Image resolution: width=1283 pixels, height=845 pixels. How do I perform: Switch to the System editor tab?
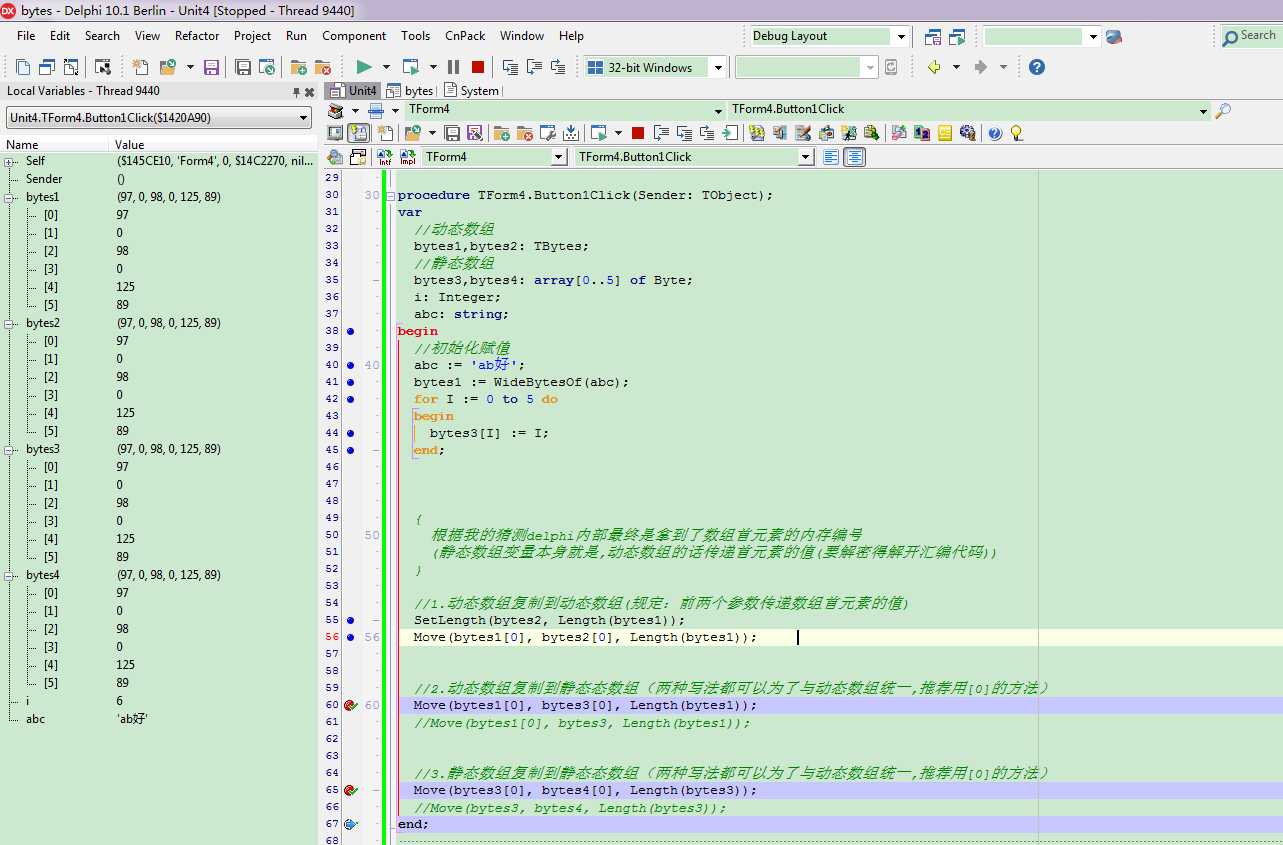(471, 91)
